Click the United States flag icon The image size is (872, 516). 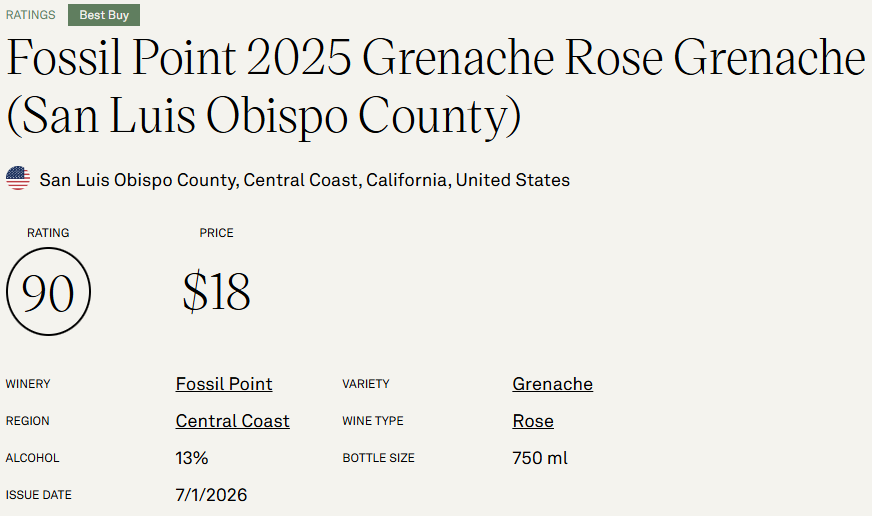[x=18, y=178]
